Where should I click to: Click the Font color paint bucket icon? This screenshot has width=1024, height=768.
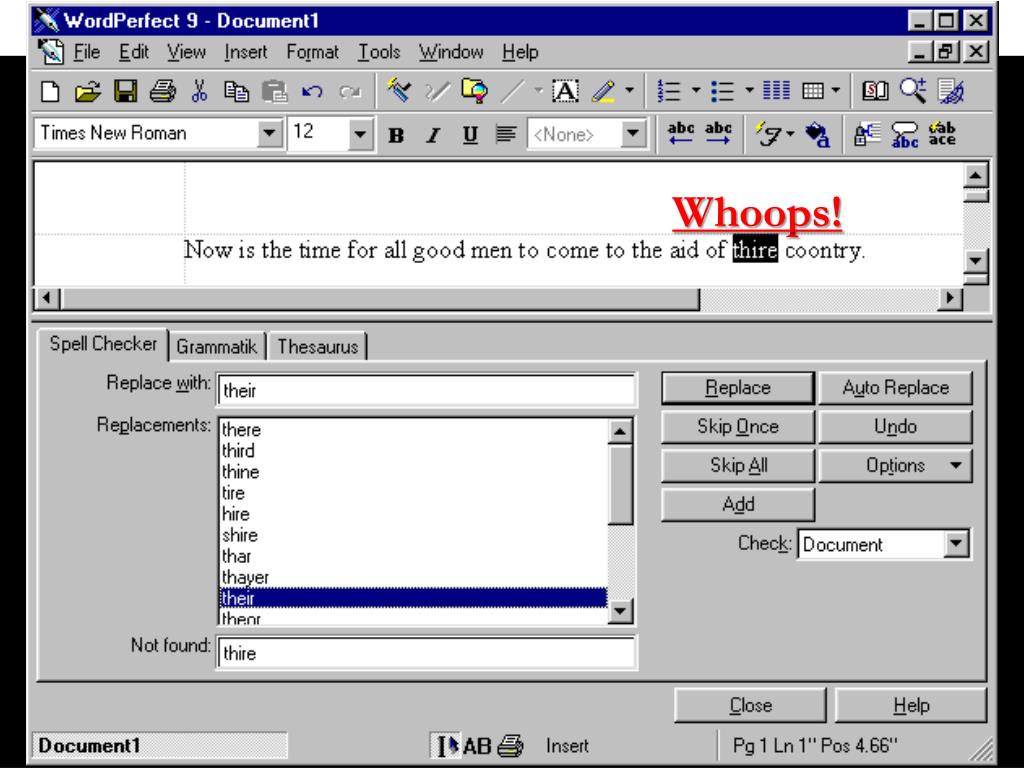pos(817,135)
